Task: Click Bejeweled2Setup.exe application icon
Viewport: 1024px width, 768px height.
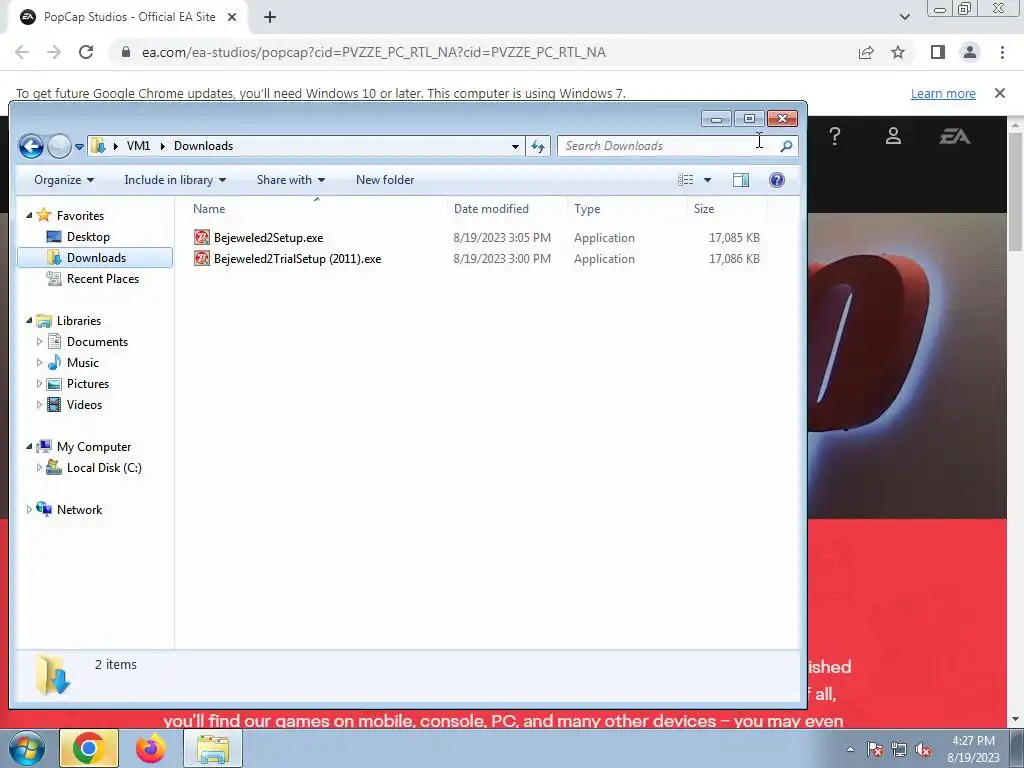Action: pyautogui.click(x=202, y=238)
